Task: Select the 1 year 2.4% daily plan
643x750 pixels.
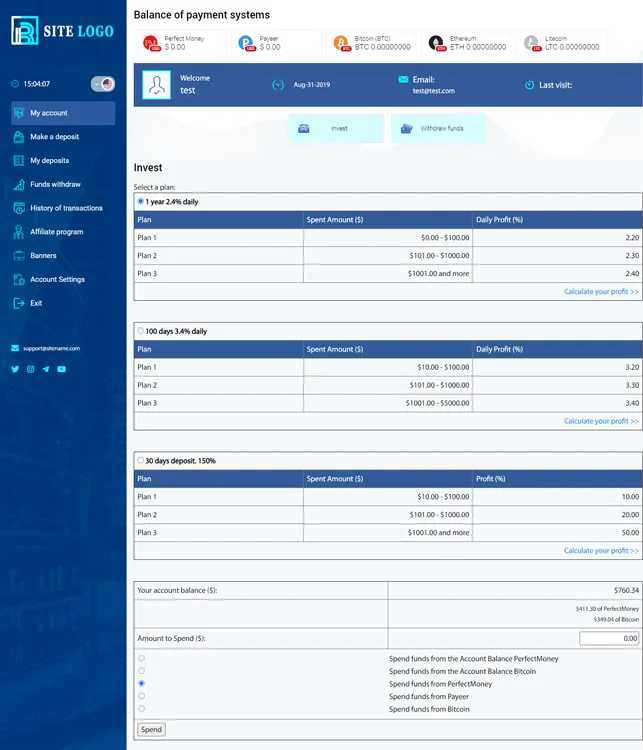Action: (141, 201)
